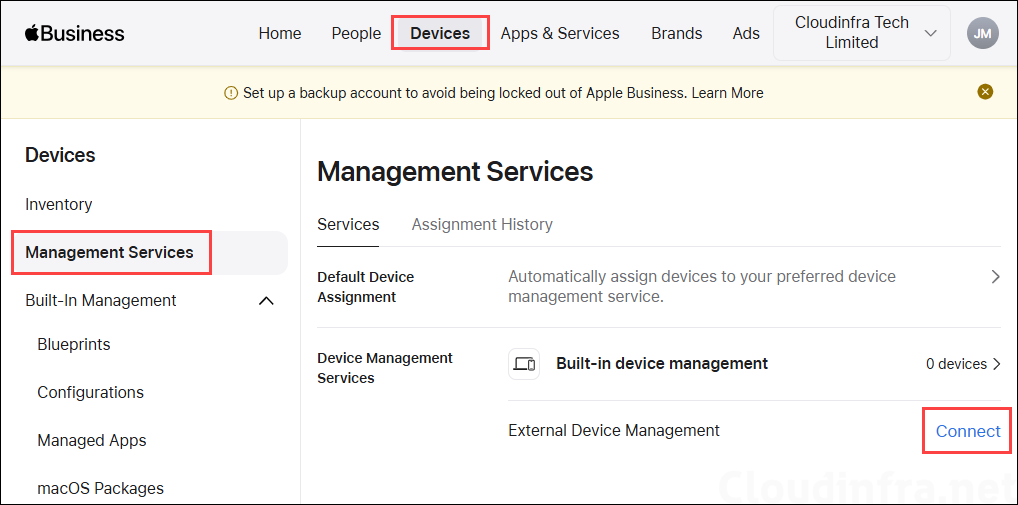This screenshot has height=505, width=1018.
Task: Open the Brands menu
Action: (677, 33)
